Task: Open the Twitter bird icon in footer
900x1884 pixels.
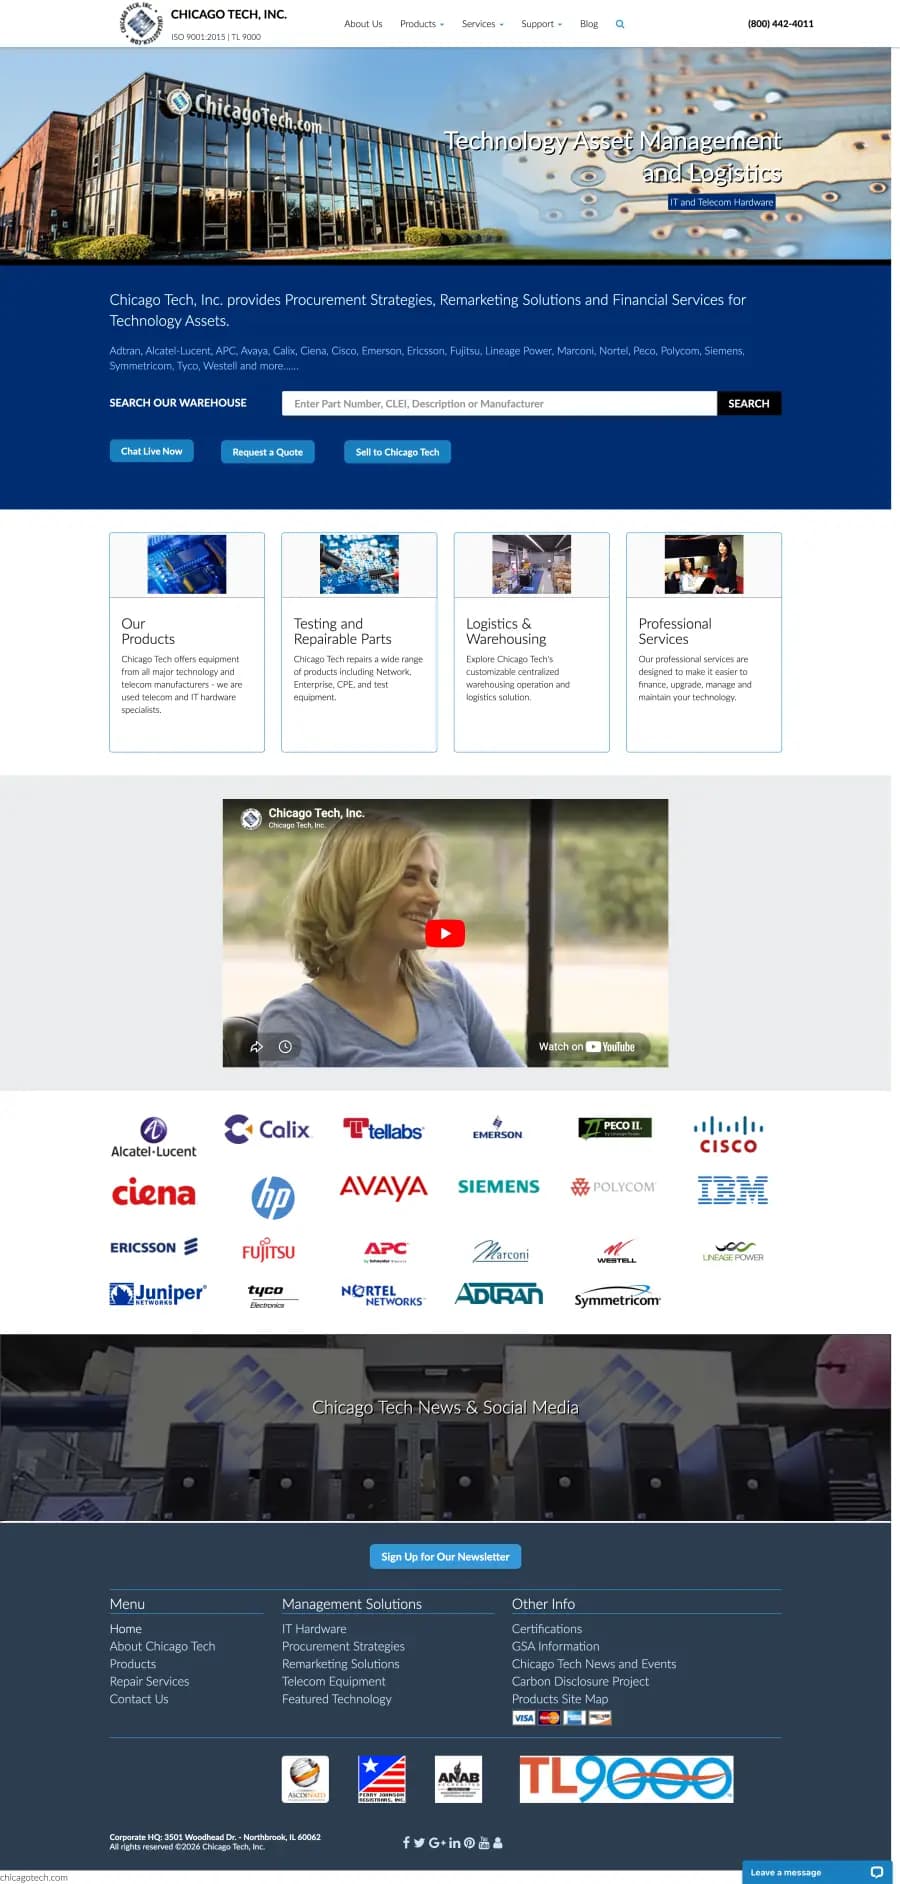Action: pyautogui.click(x=419, y=1842)
